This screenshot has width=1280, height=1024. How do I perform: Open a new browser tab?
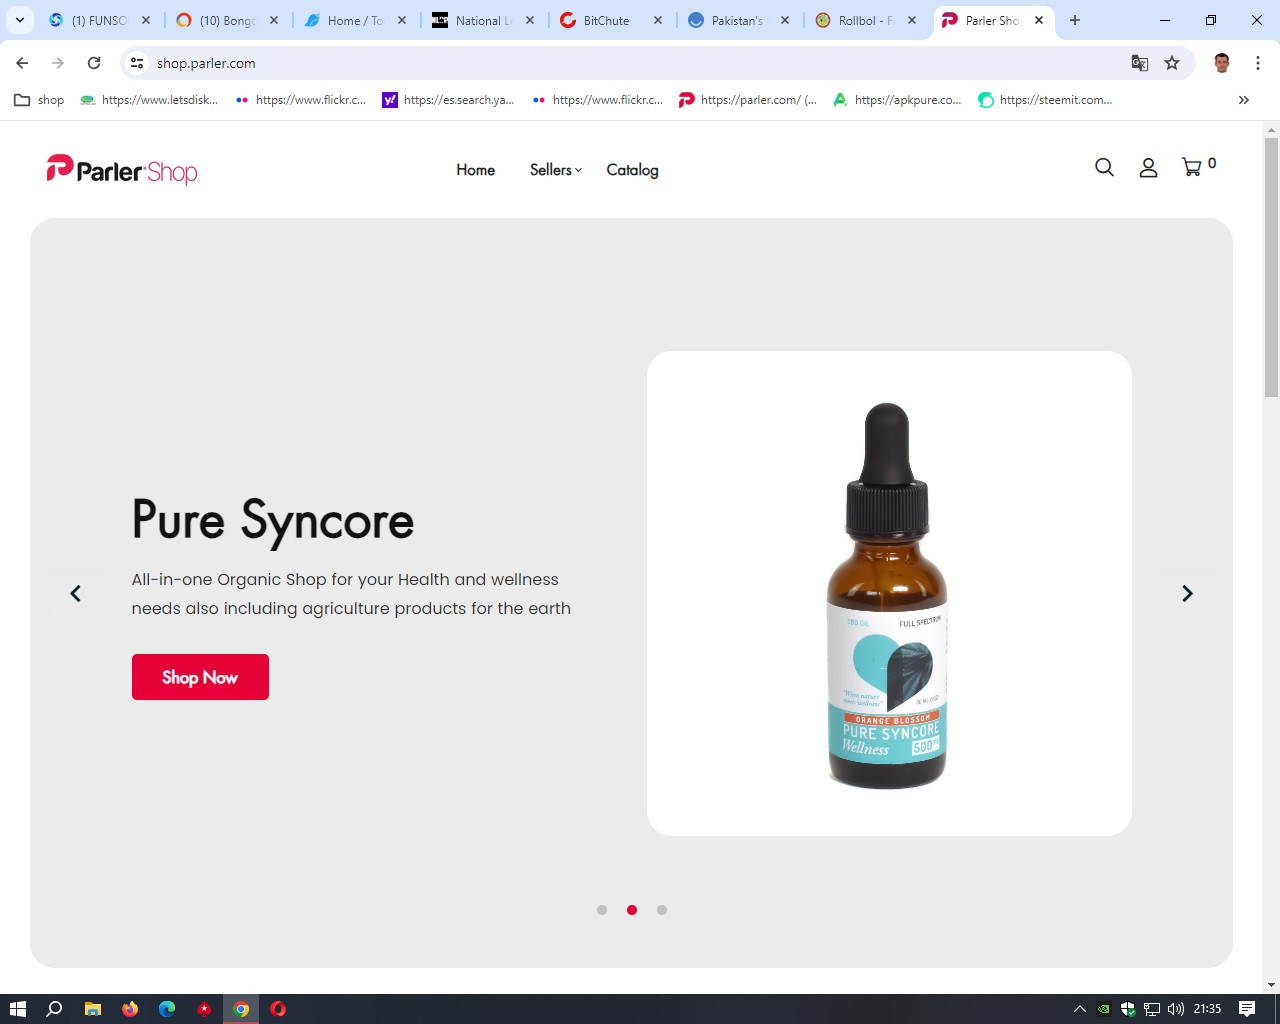(1075, 20)
